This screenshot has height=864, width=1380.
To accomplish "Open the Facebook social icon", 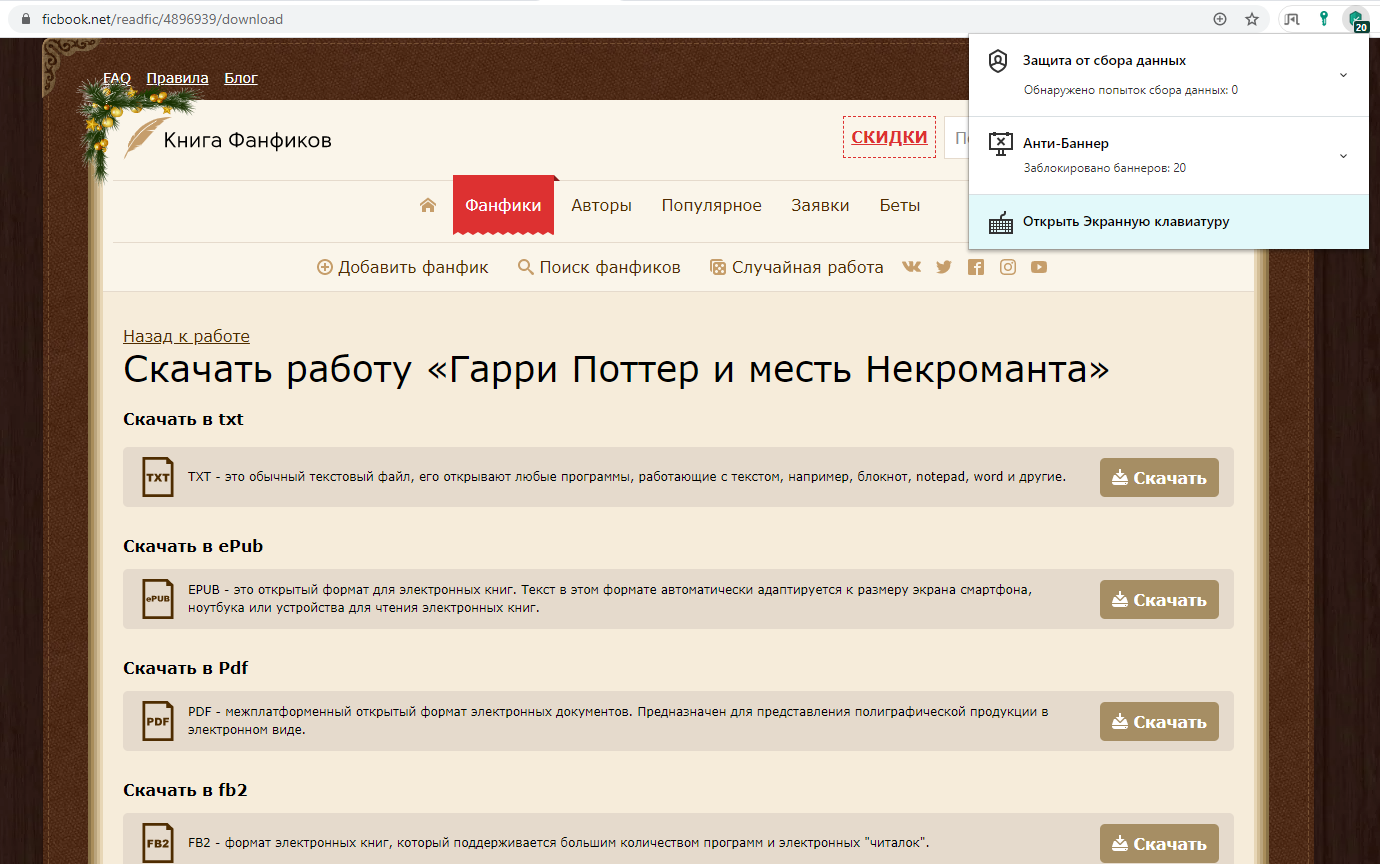I will [976, 267].
